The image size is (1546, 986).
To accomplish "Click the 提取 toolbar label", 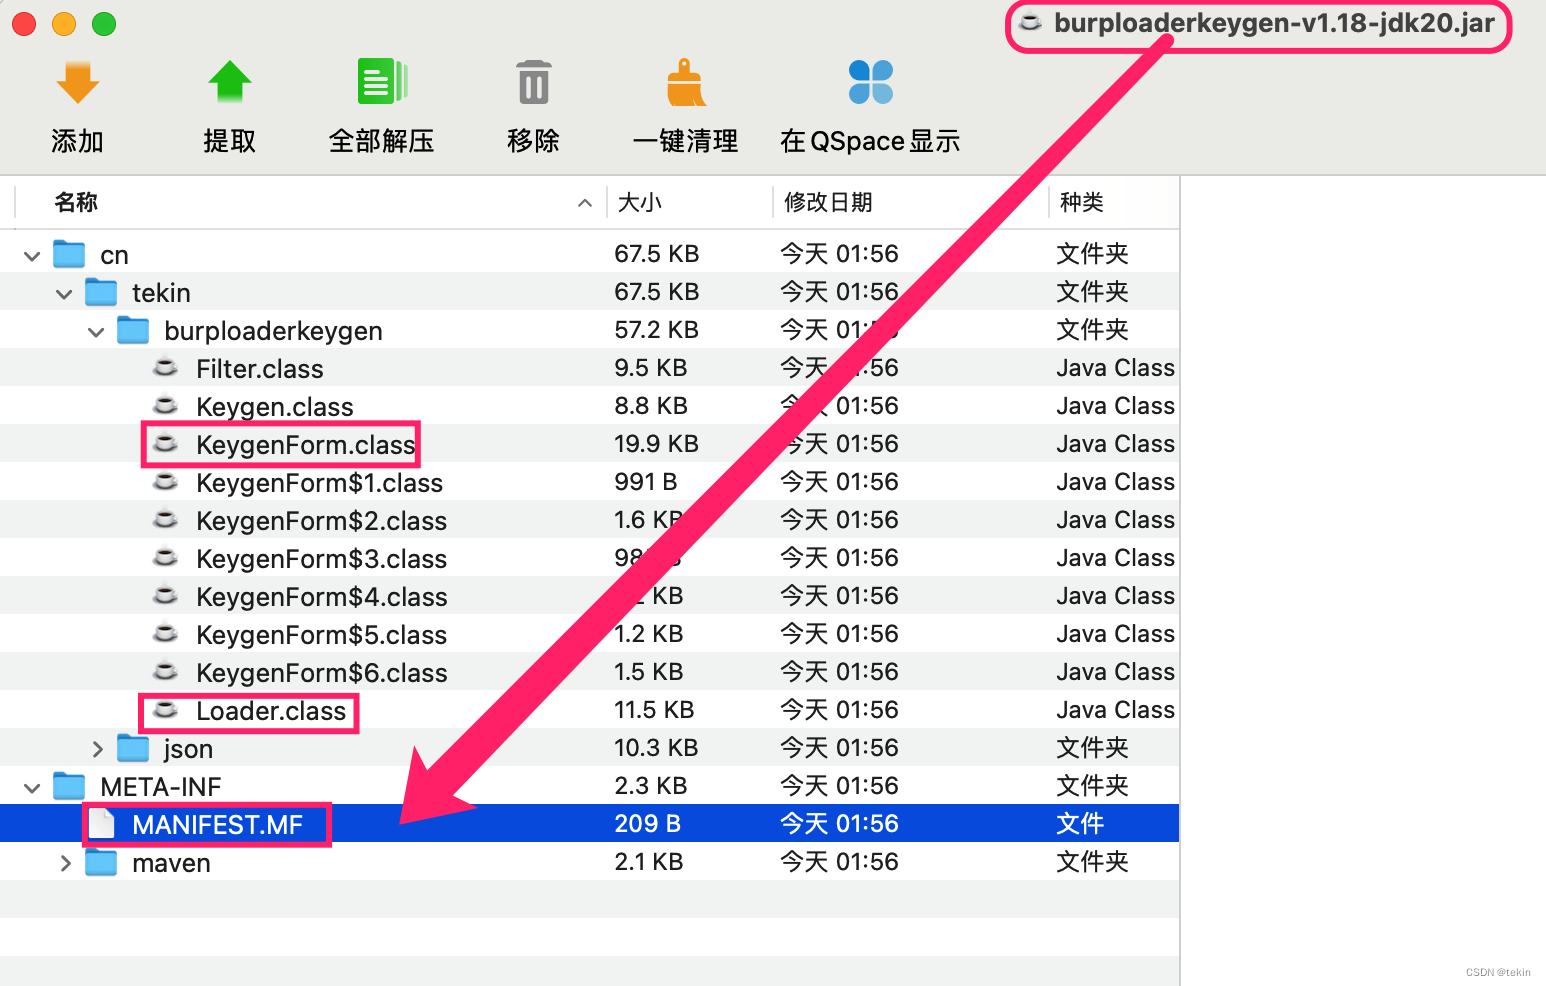I will 230,141.
